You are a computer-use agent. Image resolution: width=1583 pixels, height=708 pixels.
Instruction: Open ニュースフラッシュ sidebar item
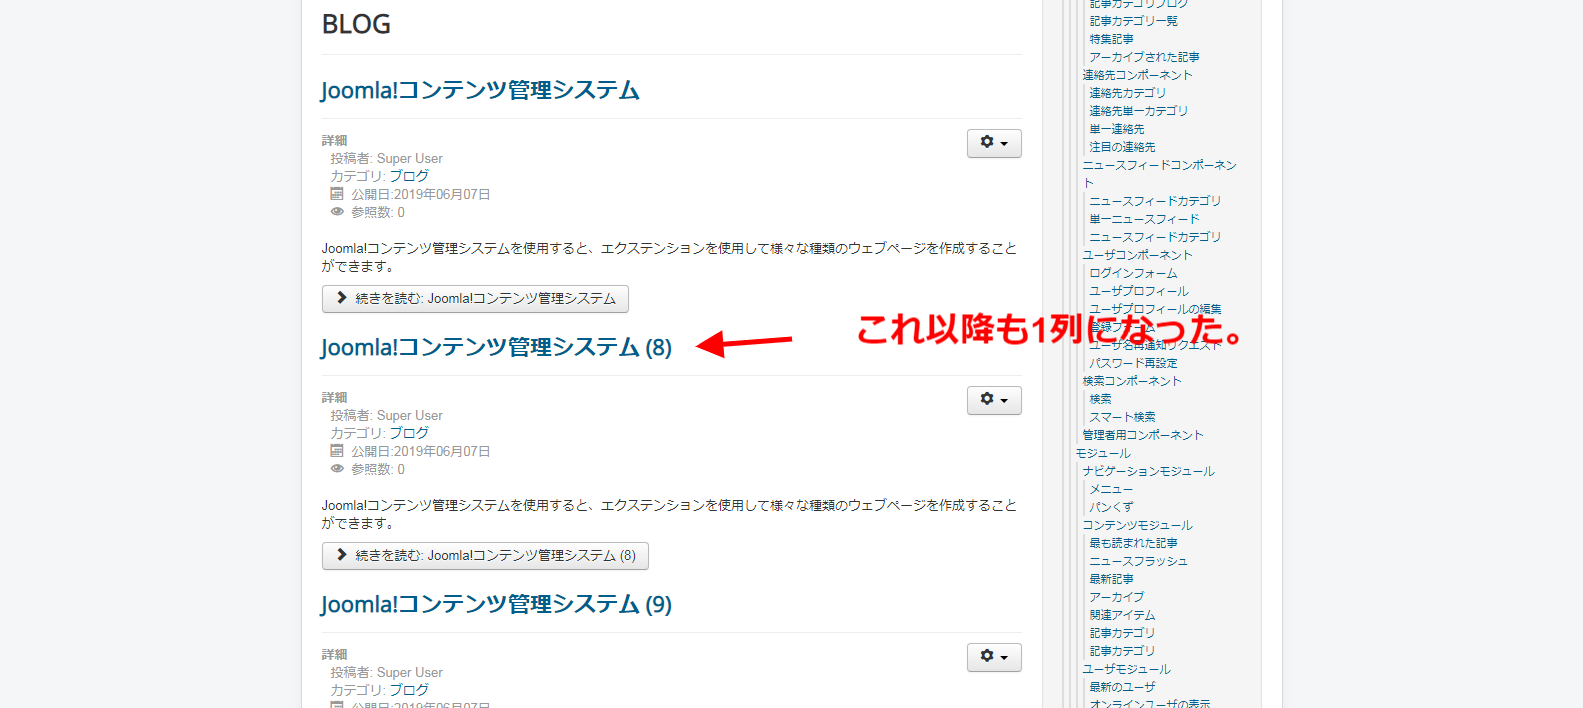(1138, 561)
